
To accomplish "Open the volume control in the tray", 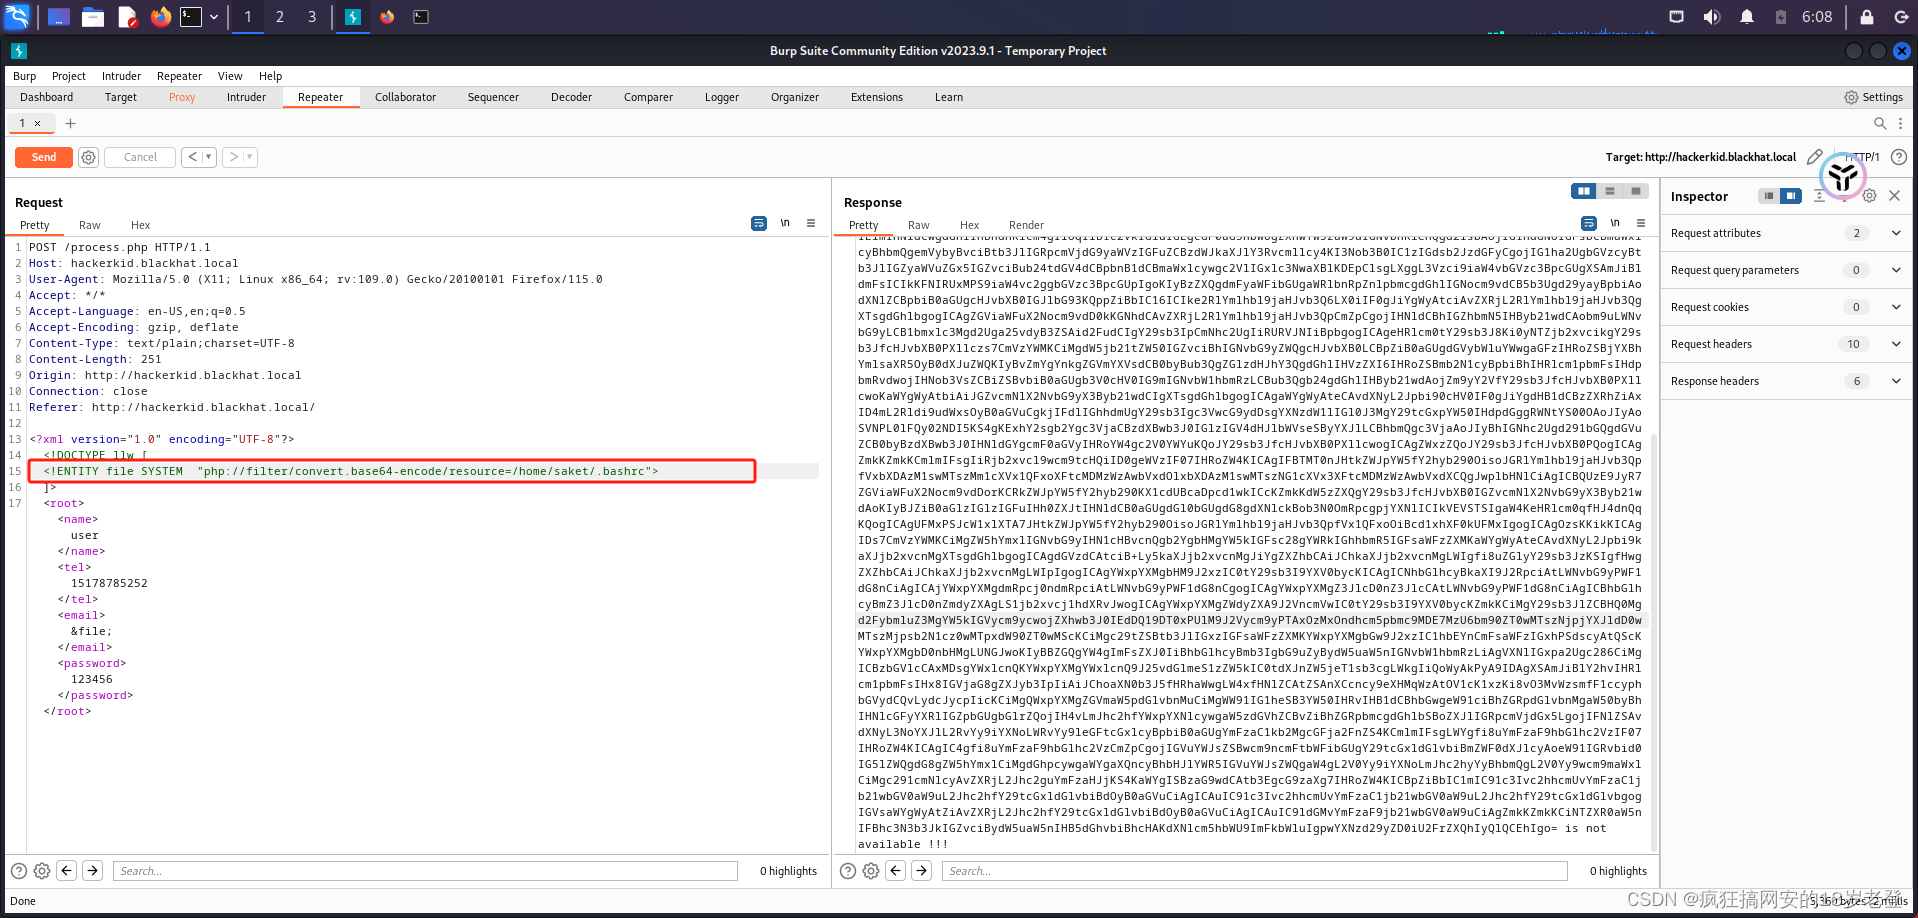I will click(1712, 17).
